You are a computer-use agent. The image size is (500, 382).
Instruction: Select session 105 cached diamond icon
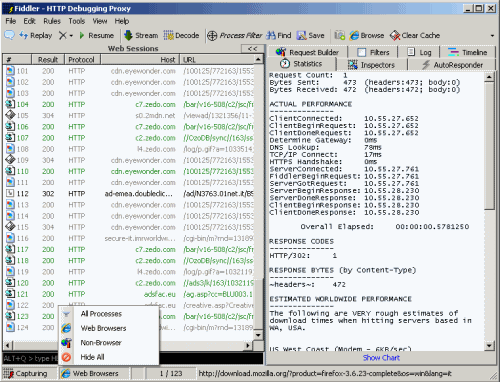click(x=10, y=115)
